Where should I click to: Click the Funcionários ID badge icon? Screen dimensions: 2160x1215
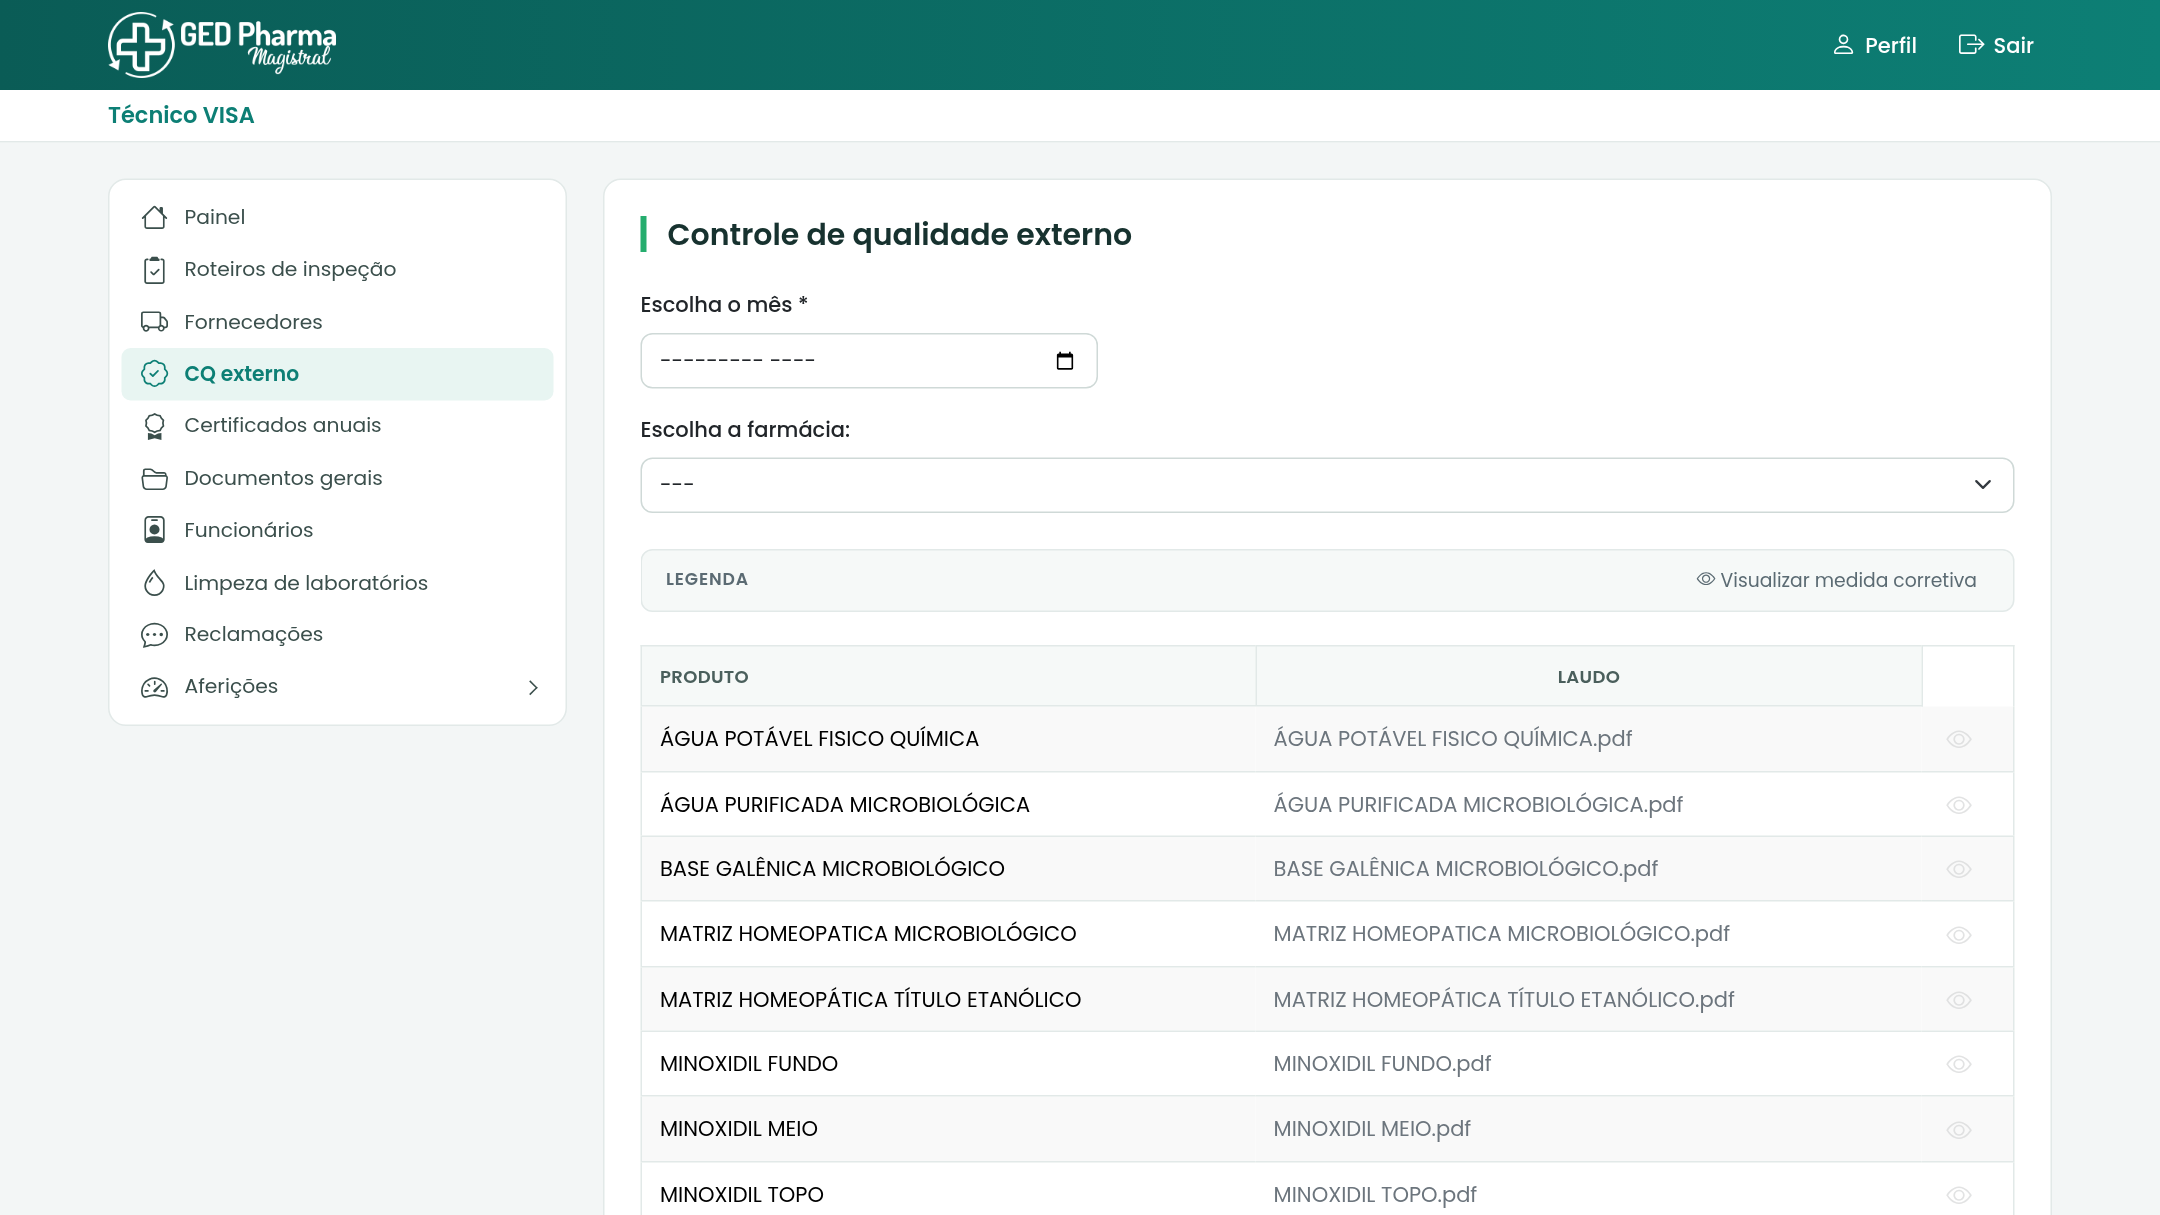tap(154, 530)
